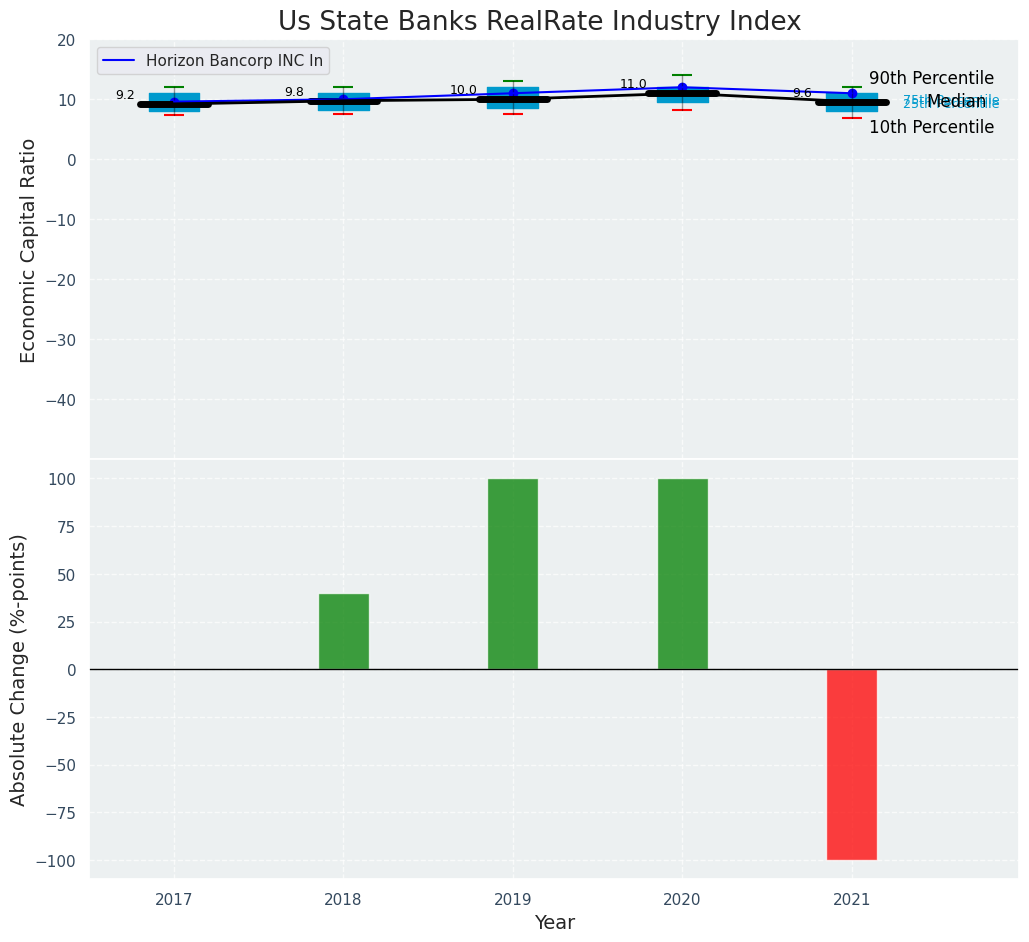1029x942 pixels.
Task: Click the green 2018 change bar
Action: coord(343,632)
